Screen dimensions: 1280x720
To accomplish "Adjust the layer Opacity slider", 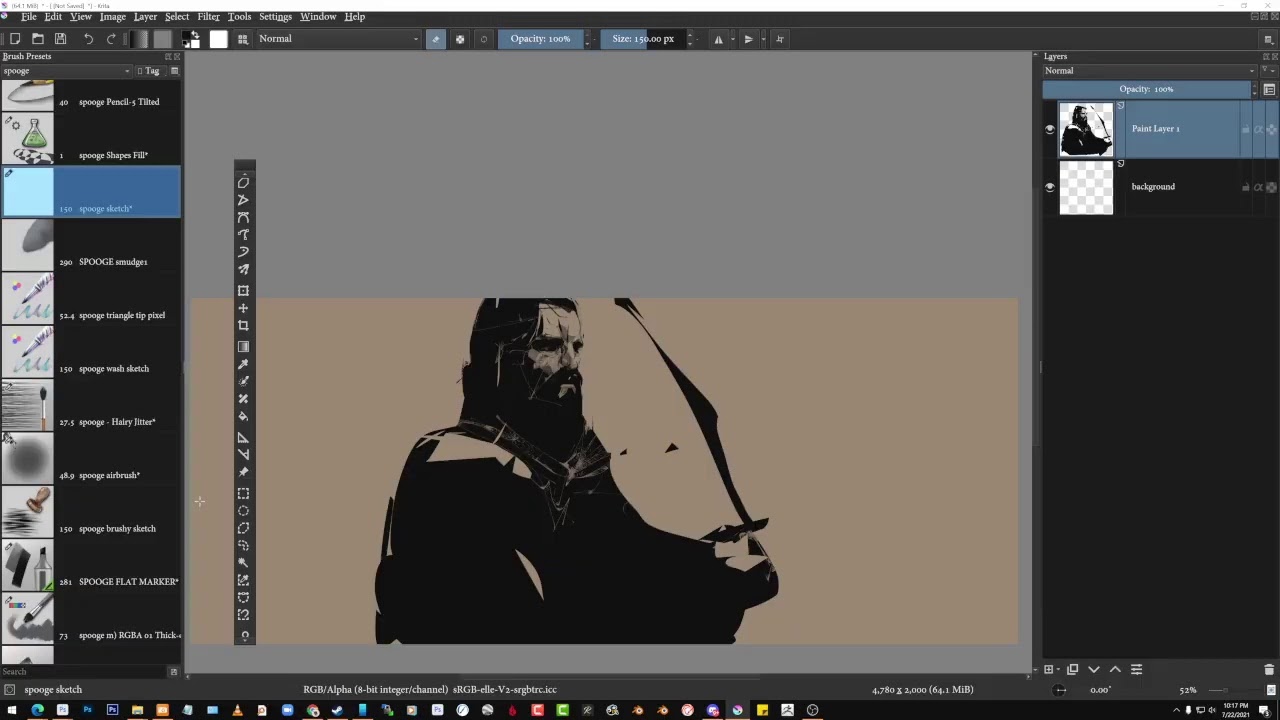I will click(1147, 89).
